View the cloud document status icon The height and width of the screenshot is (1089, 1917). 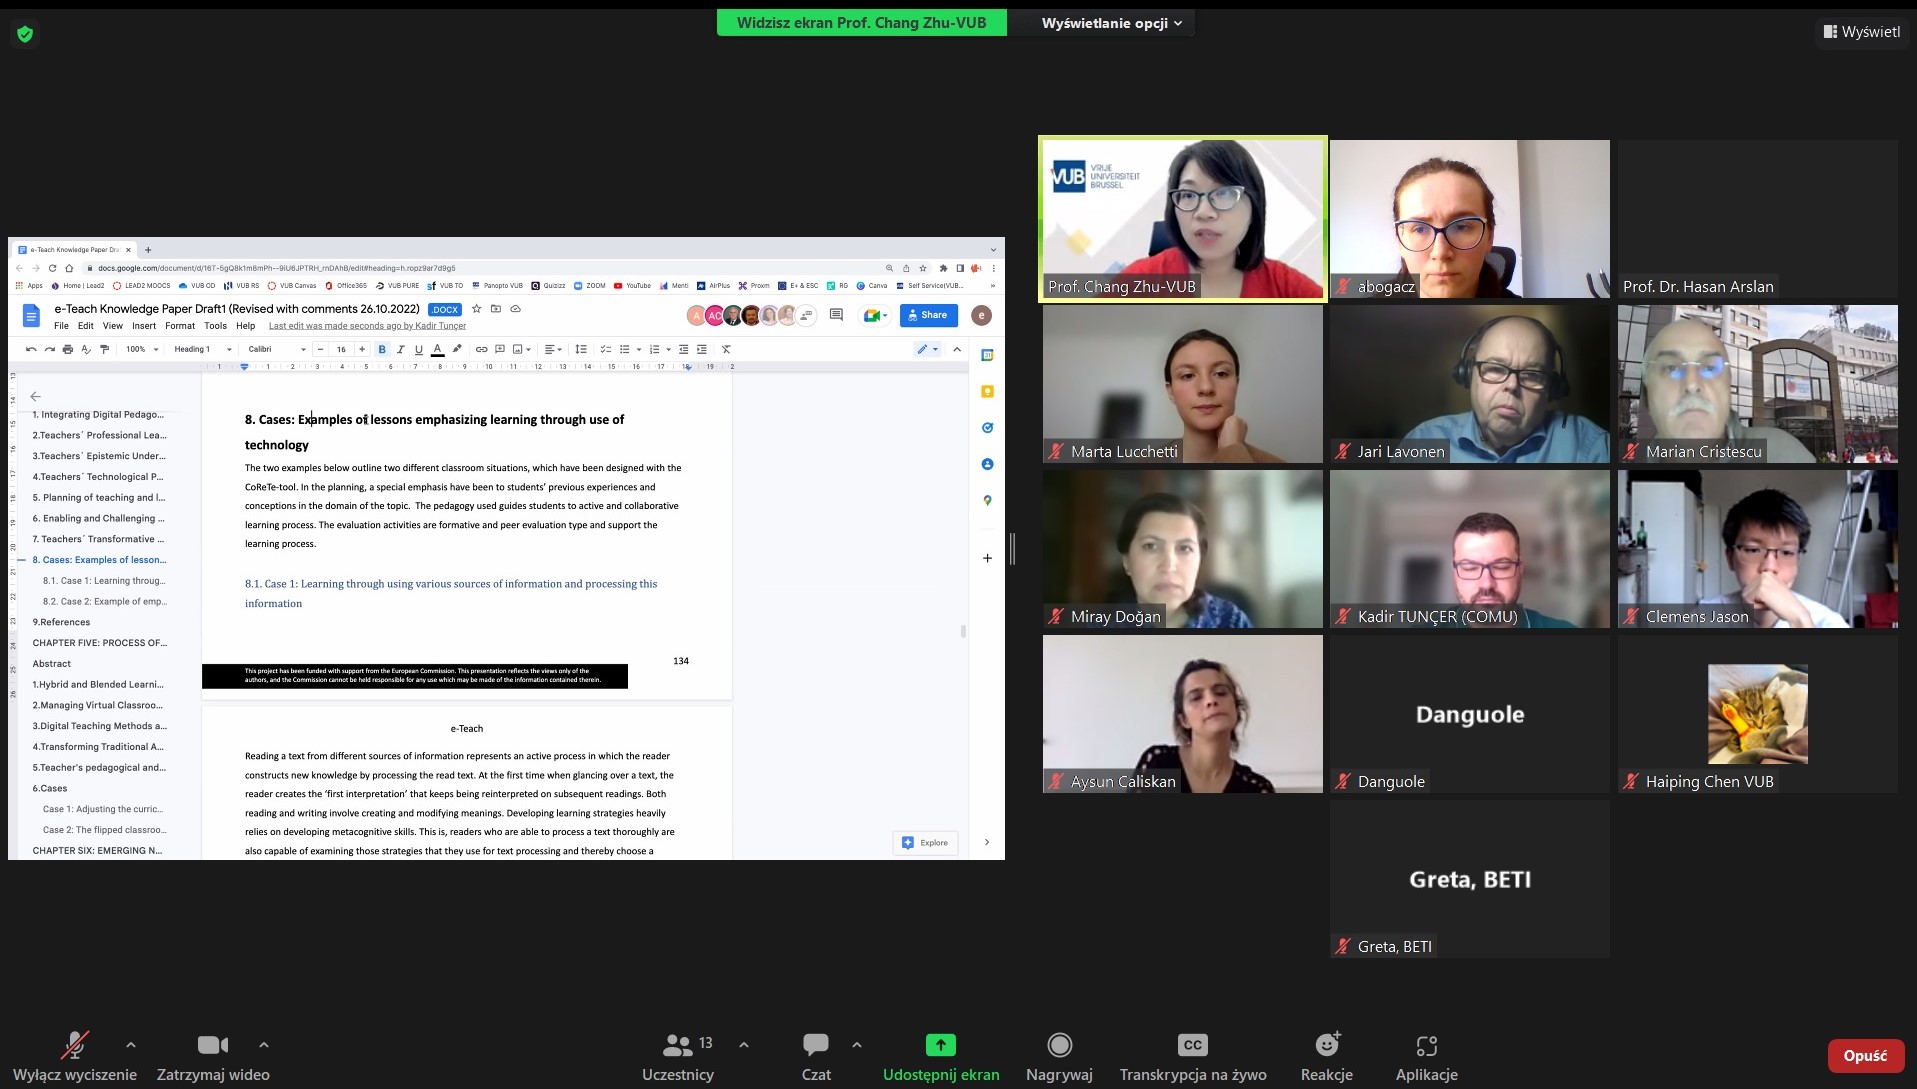tap(516, 309)
